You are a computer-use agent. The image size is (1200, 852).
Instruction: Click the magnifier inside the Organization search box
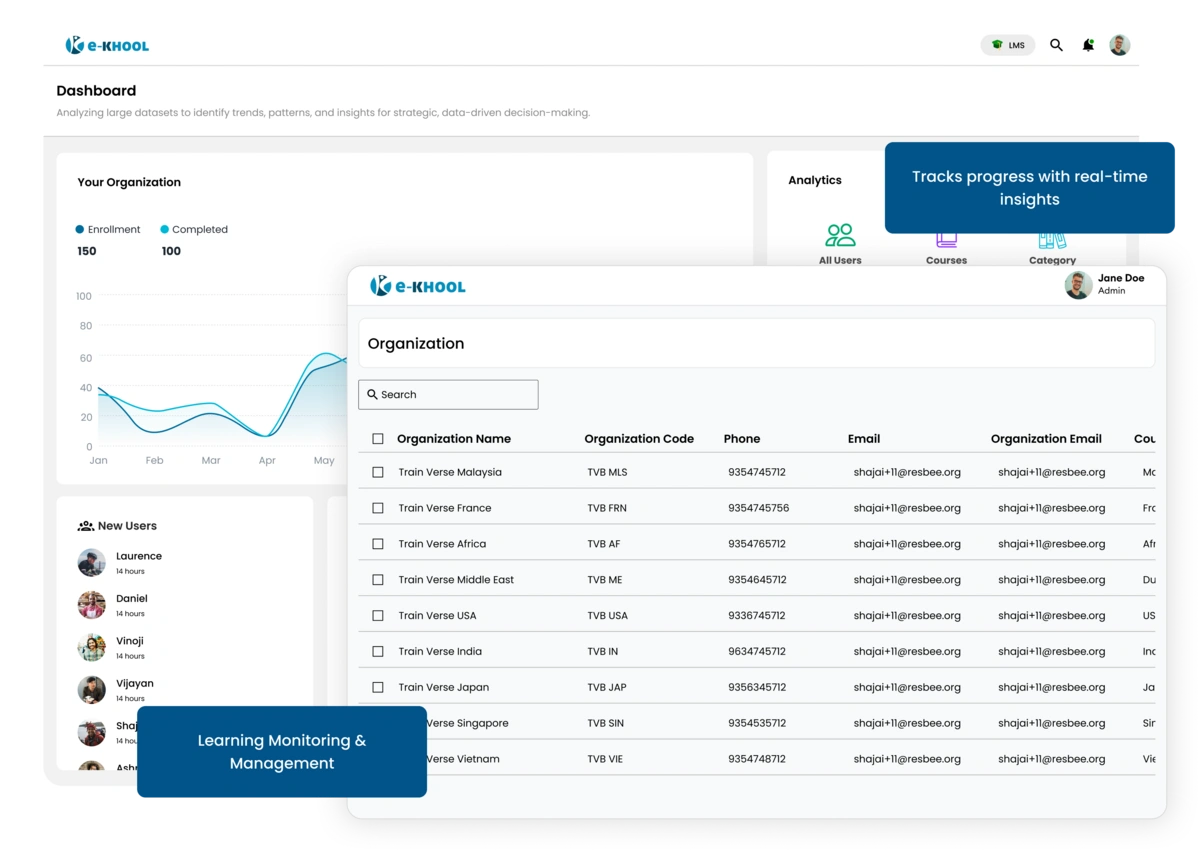[x=371, y=394]
